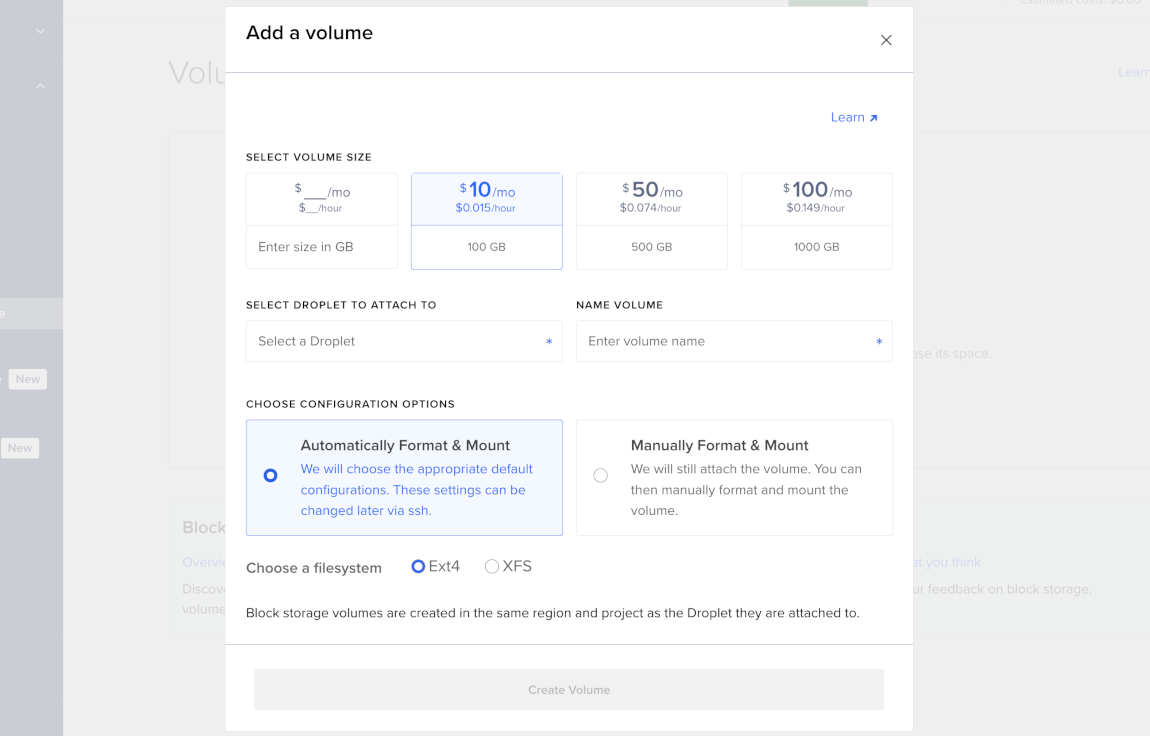
Task: Click the Enter size in GB field
Action: [321, 246]
